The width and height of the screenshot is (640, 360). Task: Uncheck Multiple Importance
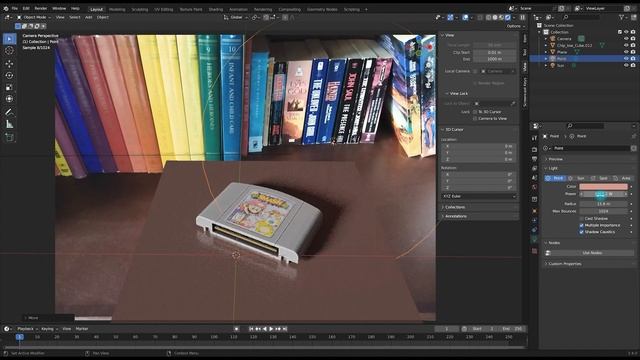582,225
